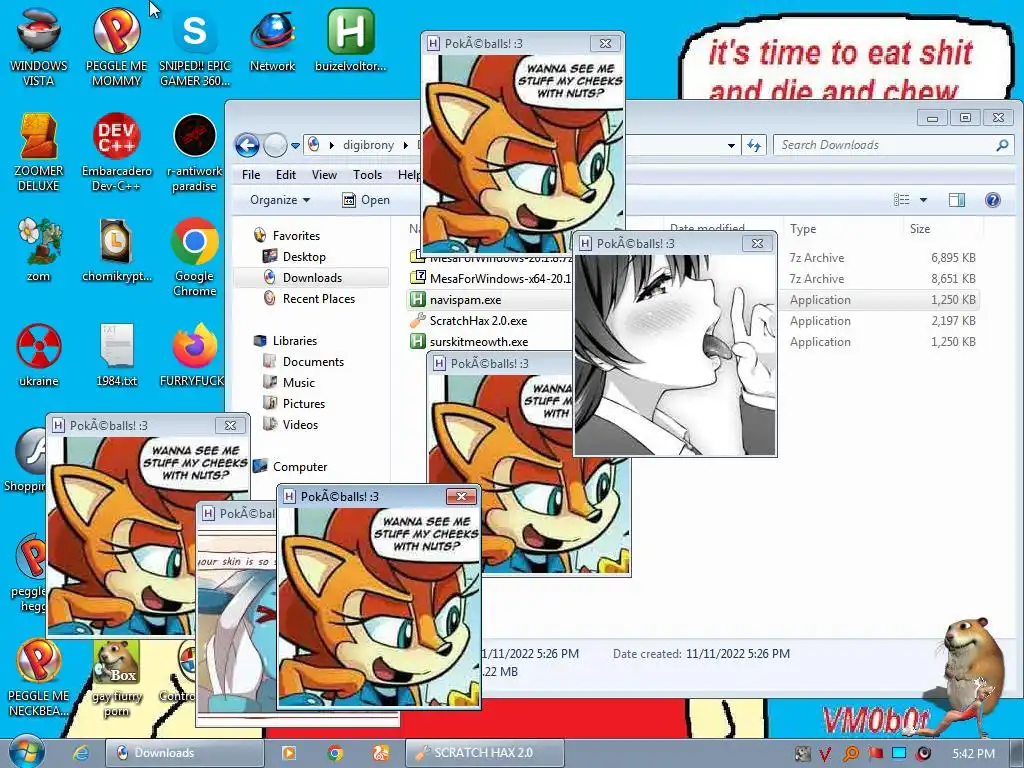1024x768 pixels.
Task: Open the File menu
Action: [x=251, y=175]
